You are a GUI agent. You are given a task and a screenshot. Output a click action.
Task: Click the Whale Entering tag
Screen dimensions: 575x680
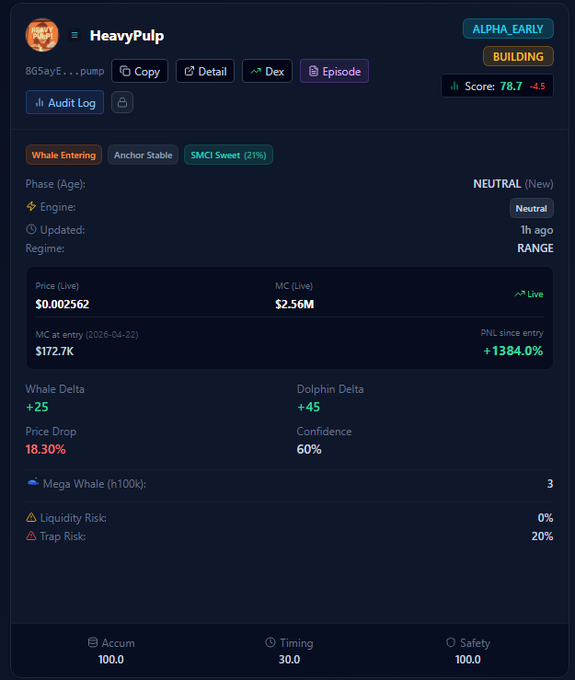coord(64,155)
